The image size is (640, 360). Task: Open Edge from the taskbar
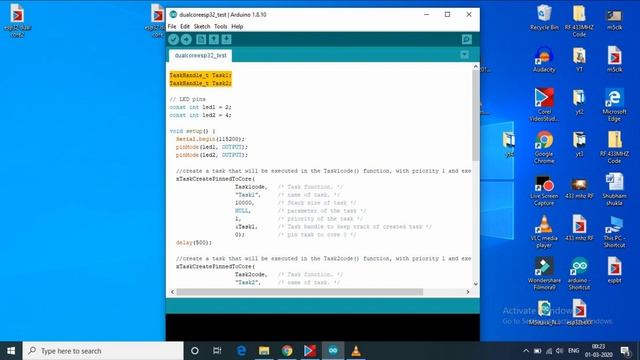click(241, 351)
